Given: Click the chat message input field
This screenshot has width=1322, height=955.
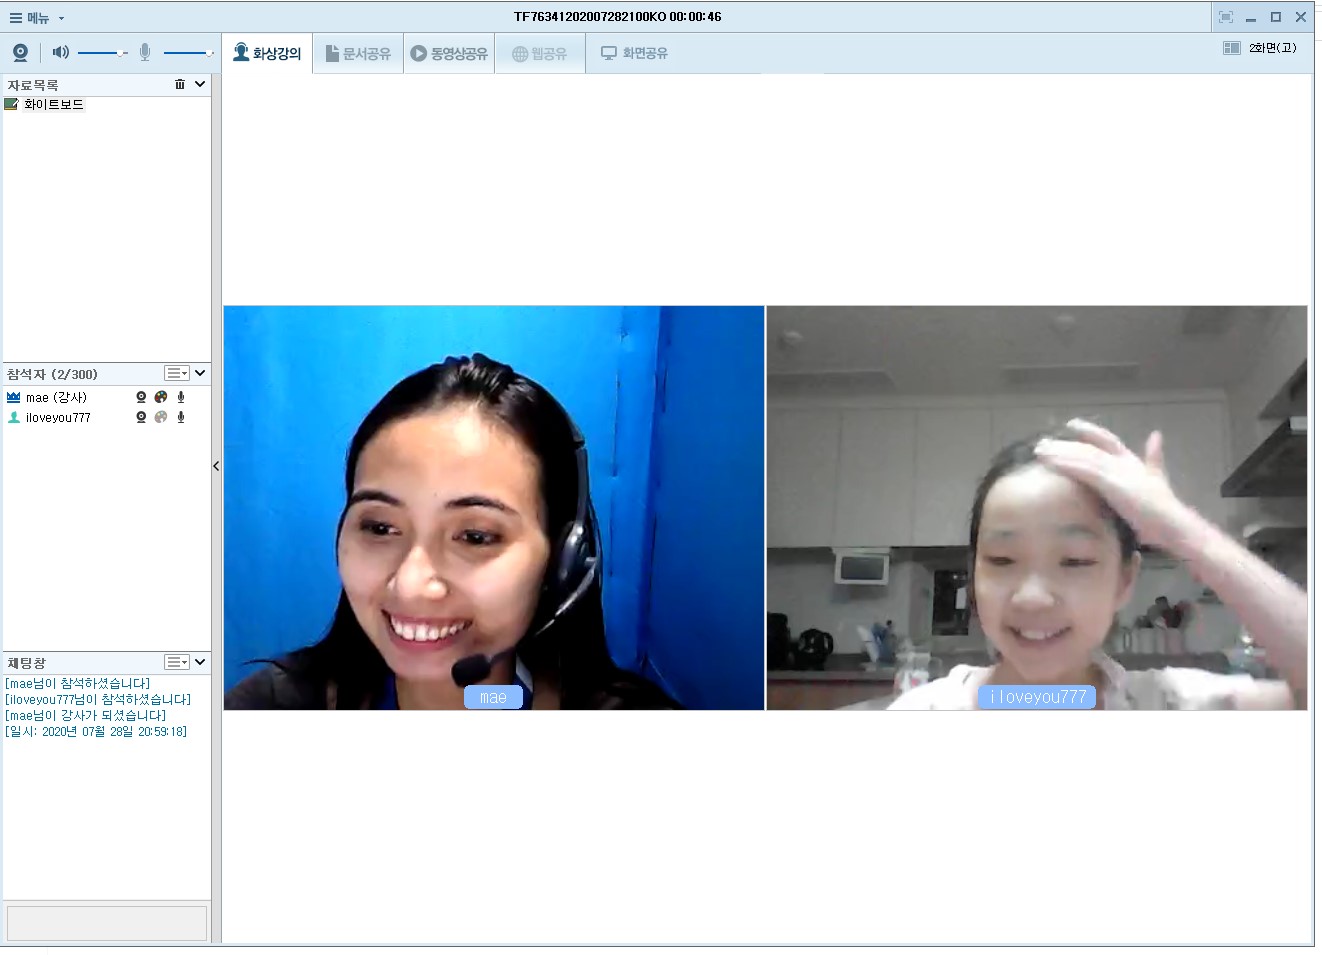Looking at the screenshot, I should [107, 922].
